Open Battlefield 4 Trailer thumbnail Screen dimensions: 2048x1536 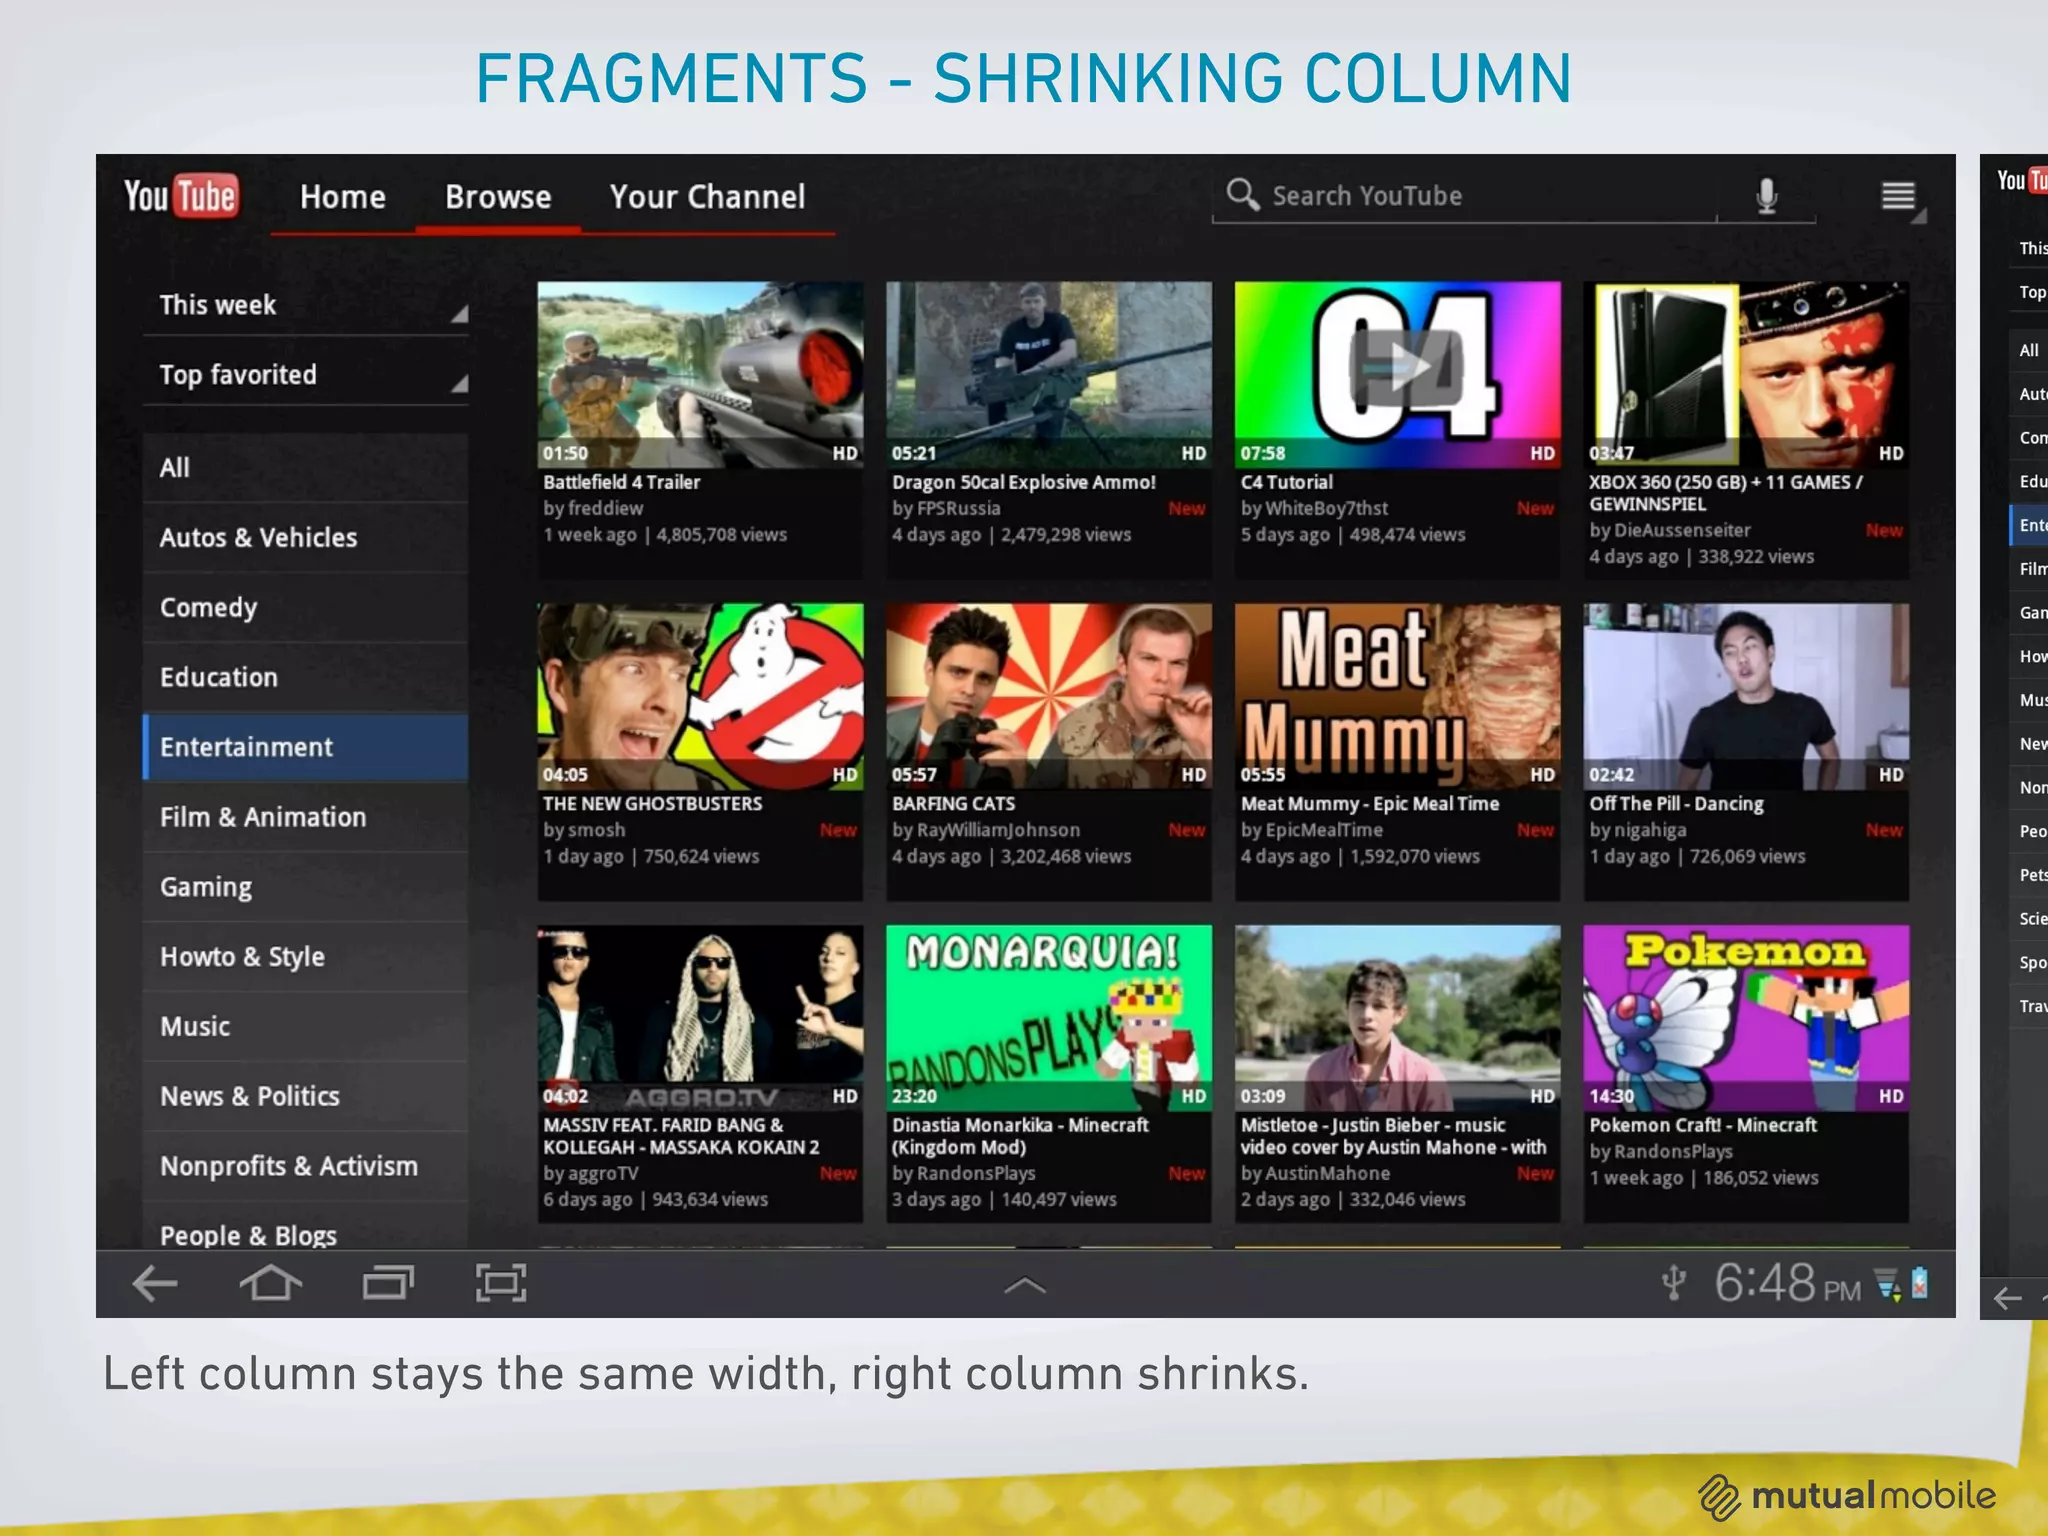coord(700,375)
